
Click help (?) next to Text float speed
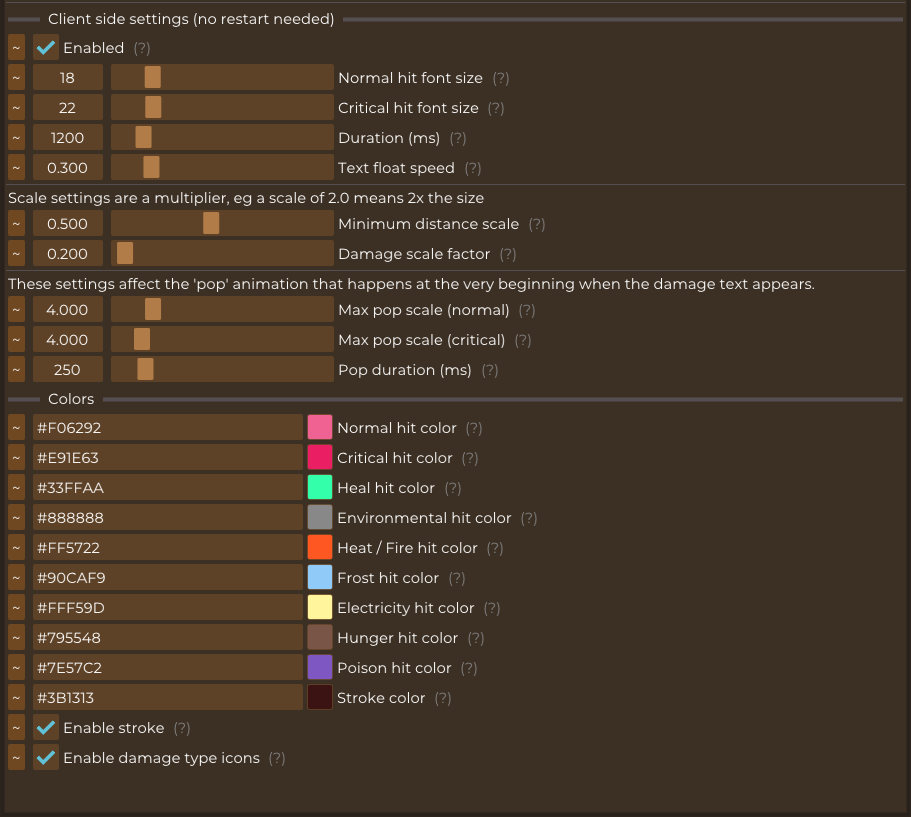tap(473, 168)
